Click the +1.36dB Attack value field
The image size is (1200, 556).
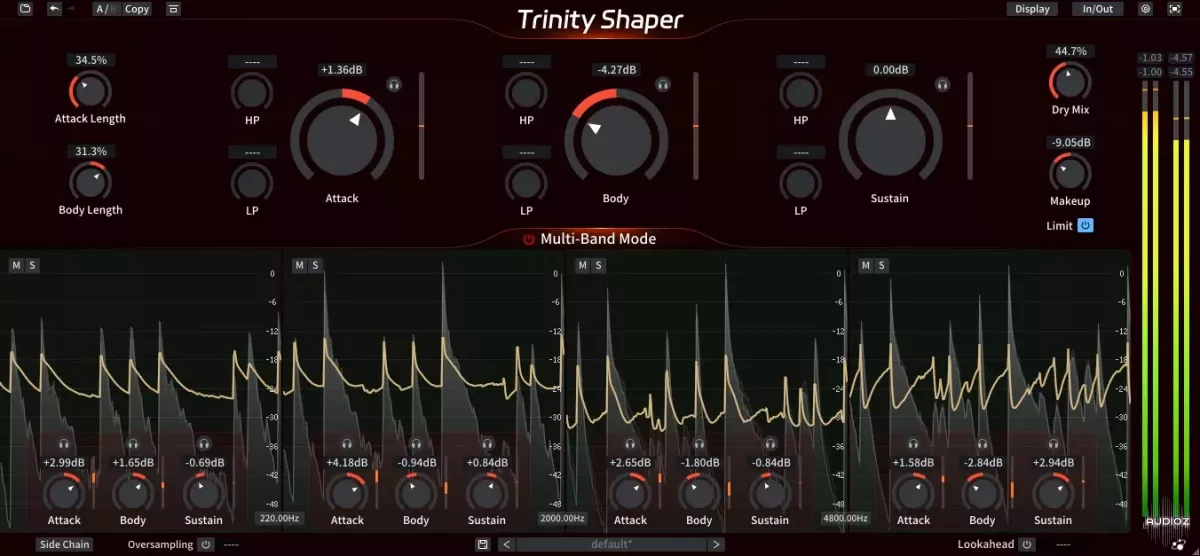(x=342, y=70)
